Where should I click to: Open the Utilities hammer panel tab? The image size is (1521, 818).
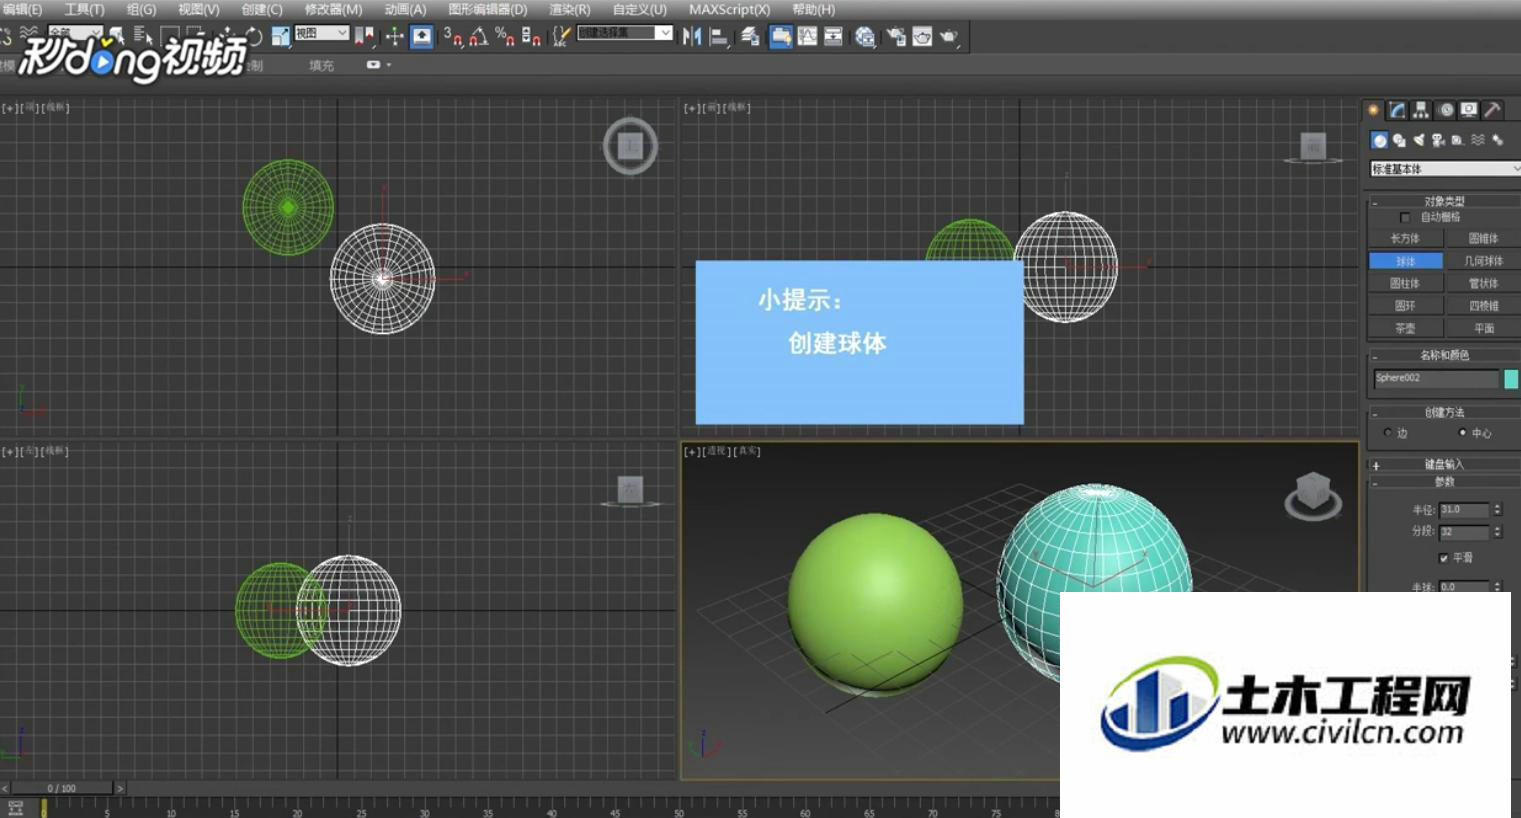(x=1492, y=110)
